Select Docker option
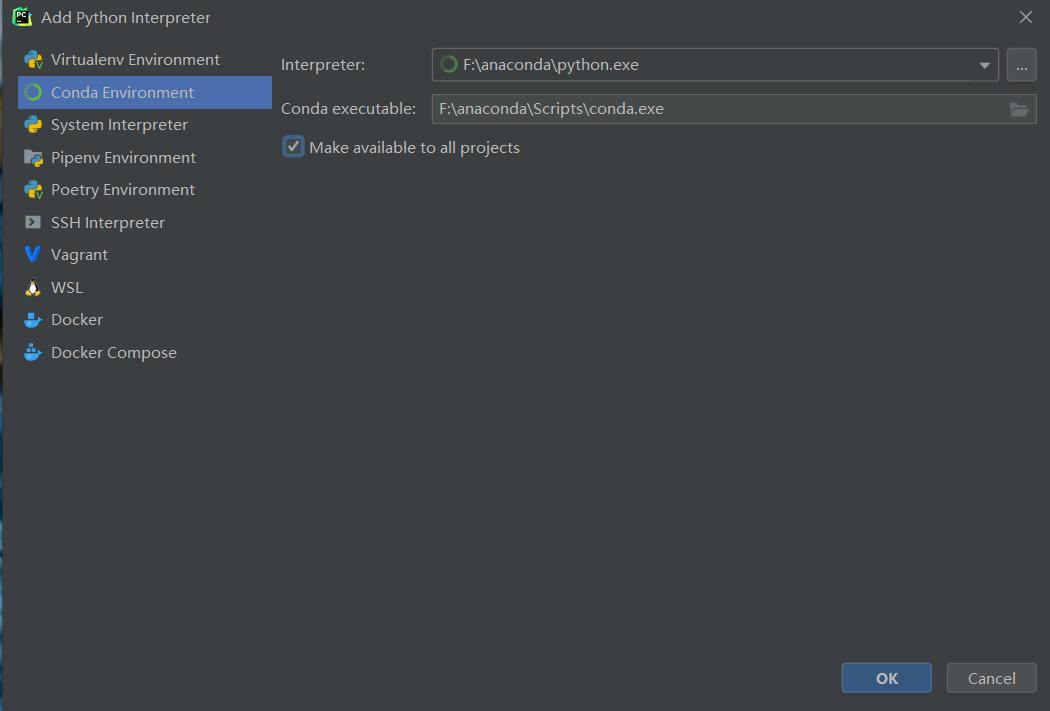This screenshot has height=711, width=1050. [145, 319]
